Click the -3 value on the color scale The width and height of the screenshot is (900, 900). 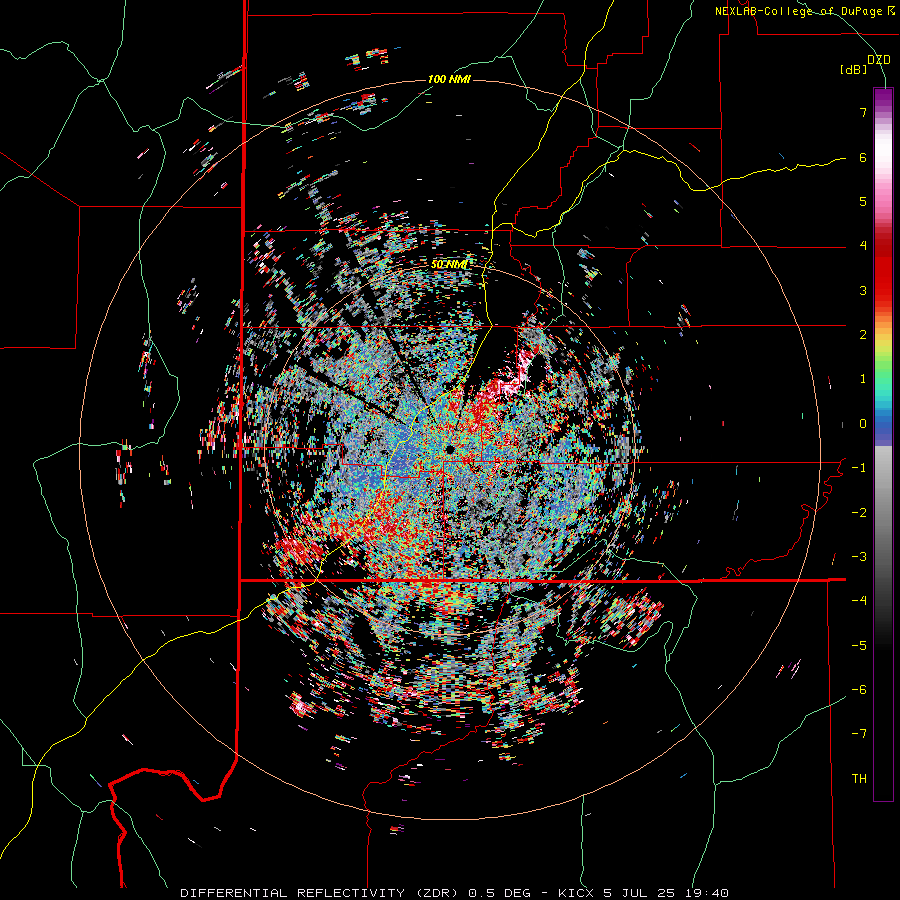[859, 557]
